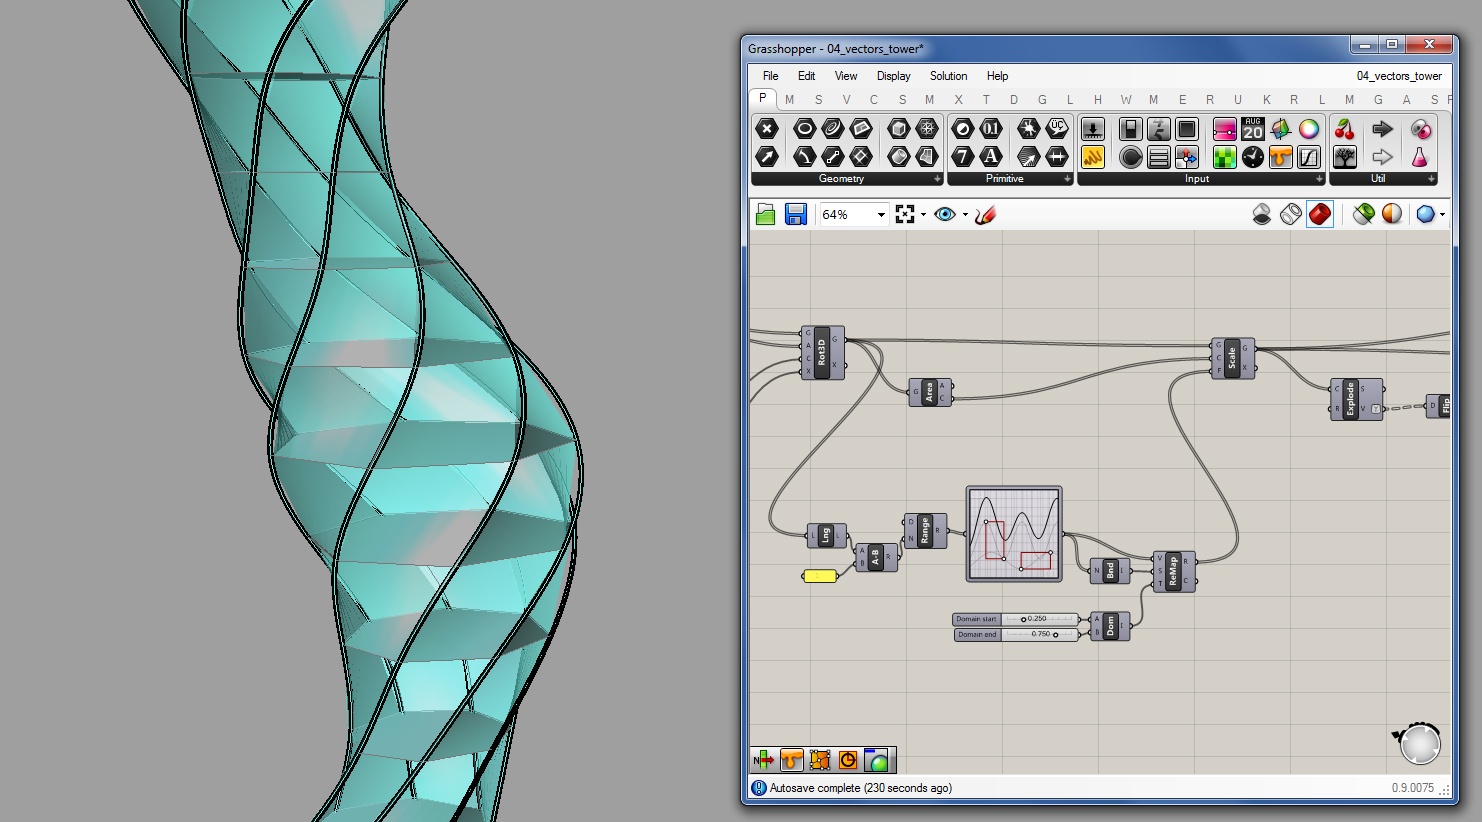This screenshot has height=822, width=1482.
Task: Expand the Input panel components
Action: [1320, 179]
